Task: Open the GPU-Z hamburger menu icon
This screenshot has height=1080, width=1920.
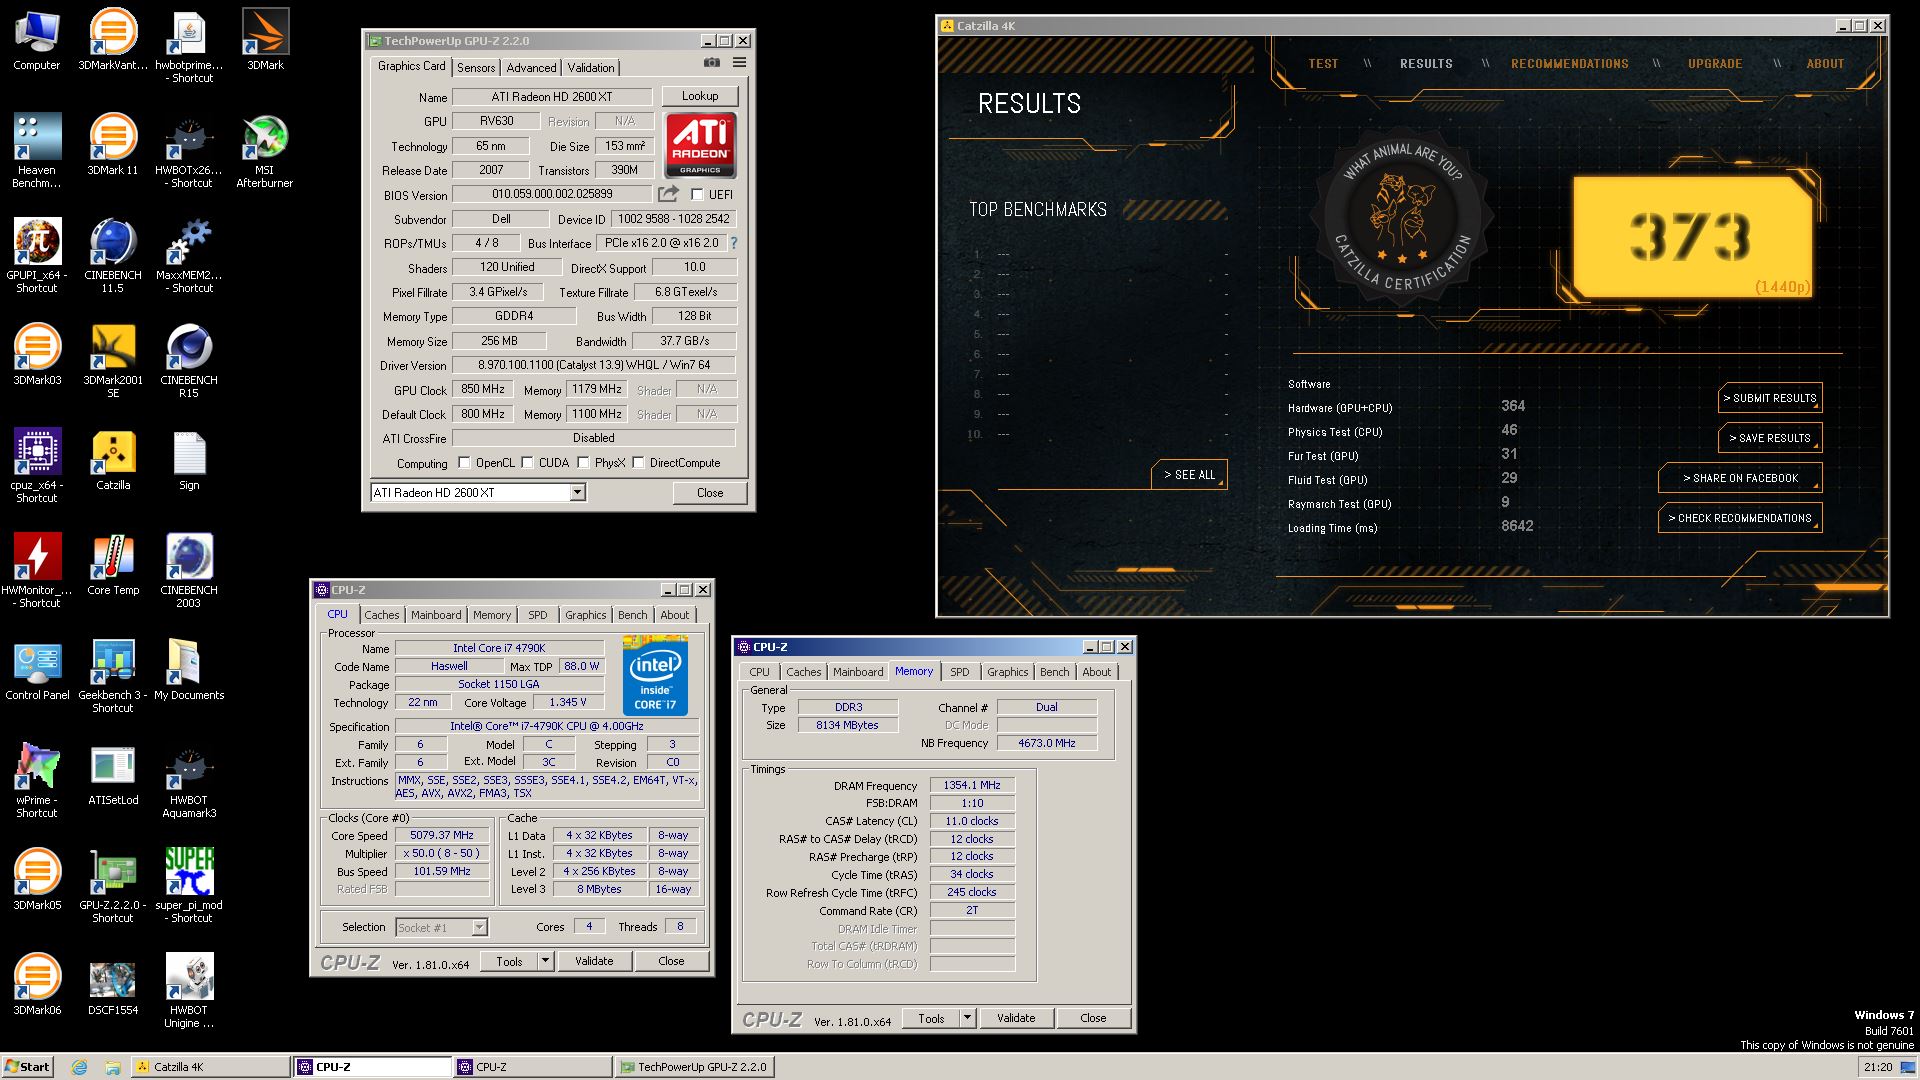Action: click(x=739, y=63)
